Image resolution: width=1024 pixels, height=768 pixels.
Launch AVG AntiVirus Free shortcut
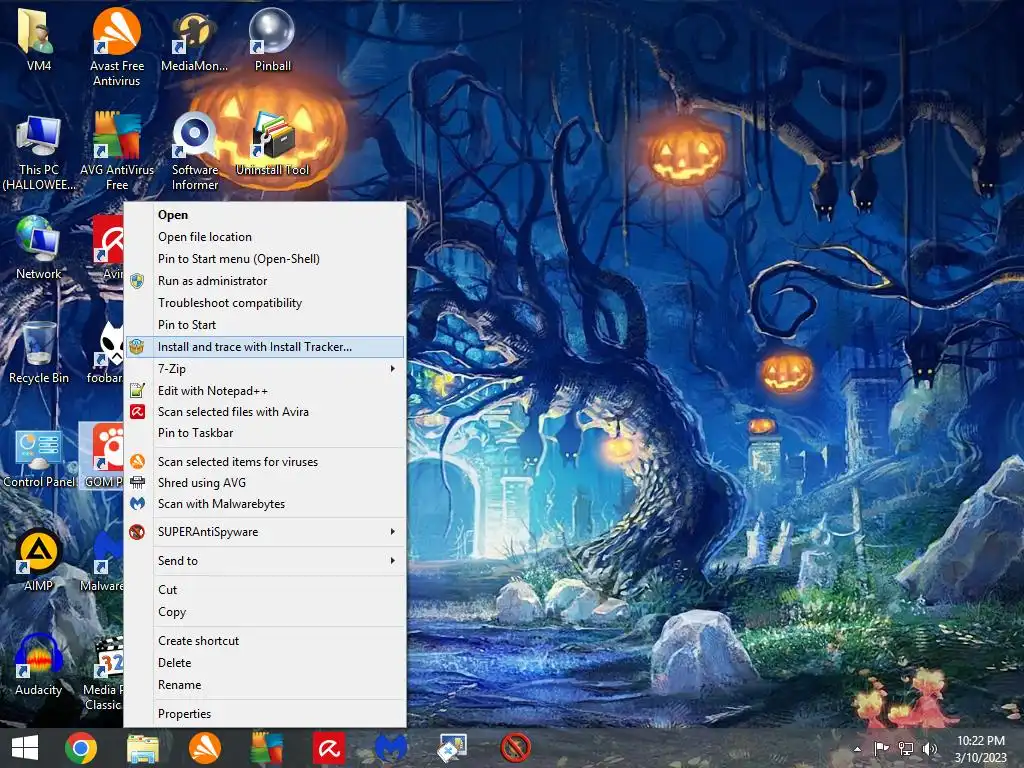116,152
